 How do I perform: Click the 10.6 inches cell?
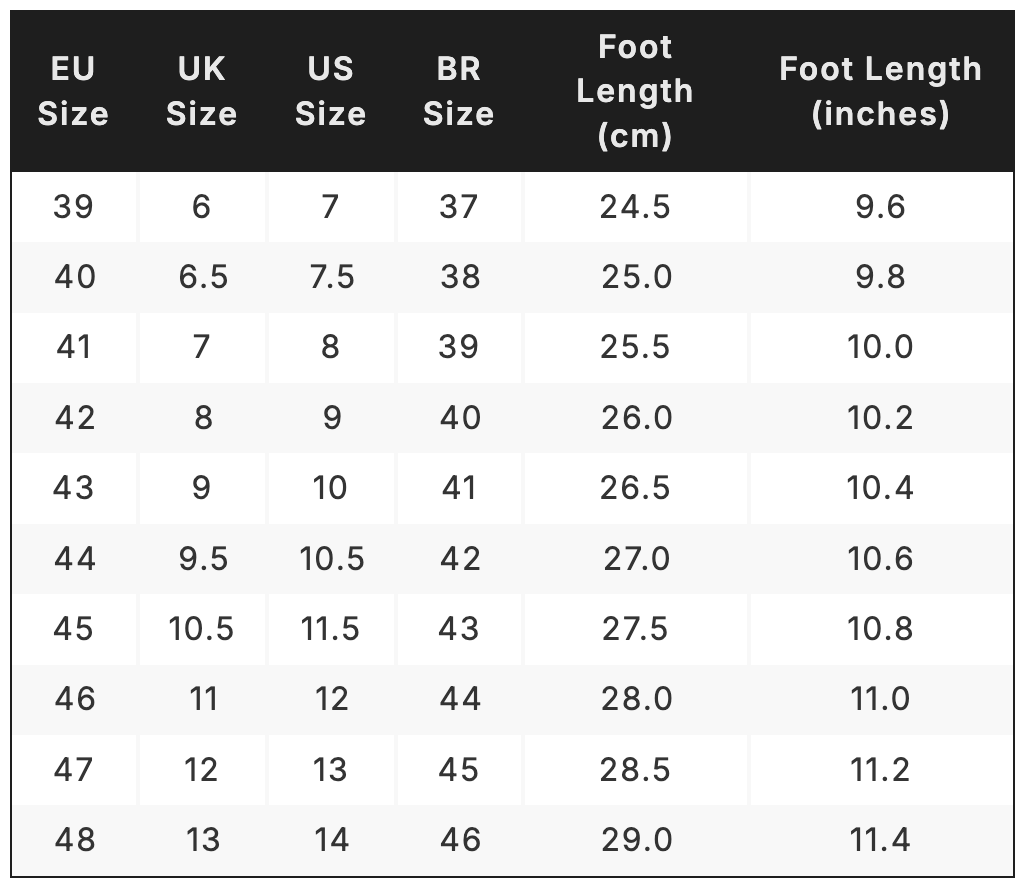(880, 558)
